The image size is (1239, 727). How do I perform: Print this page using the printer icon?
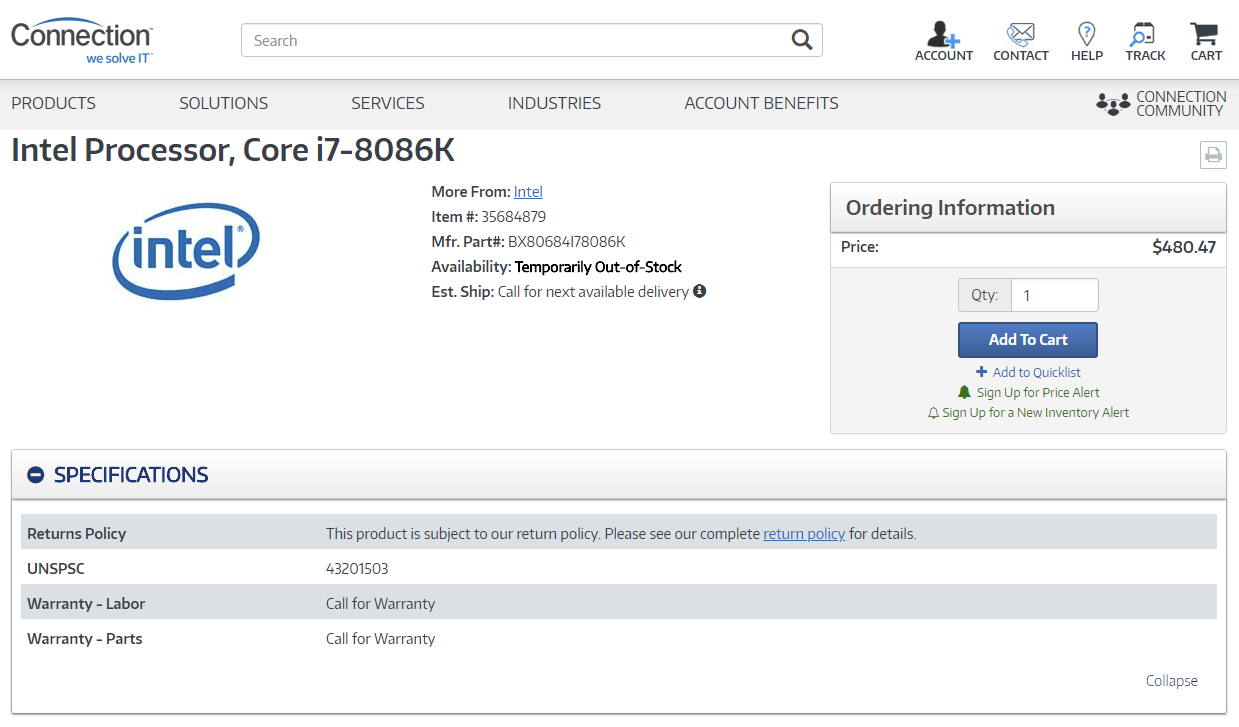click(x=1213, y=154)
